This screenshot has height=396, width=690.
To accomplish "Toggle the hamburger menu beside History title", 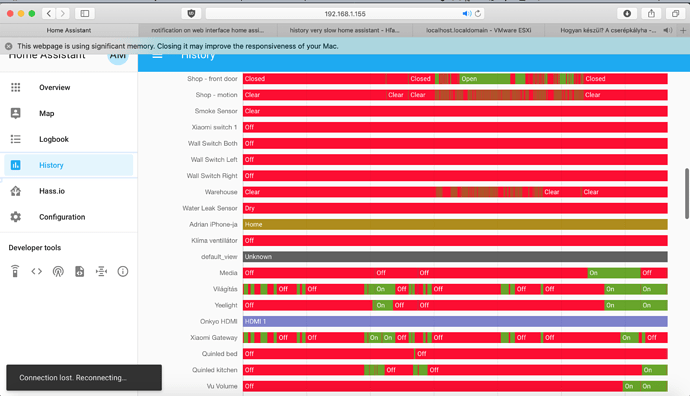I will click(157, 56).
